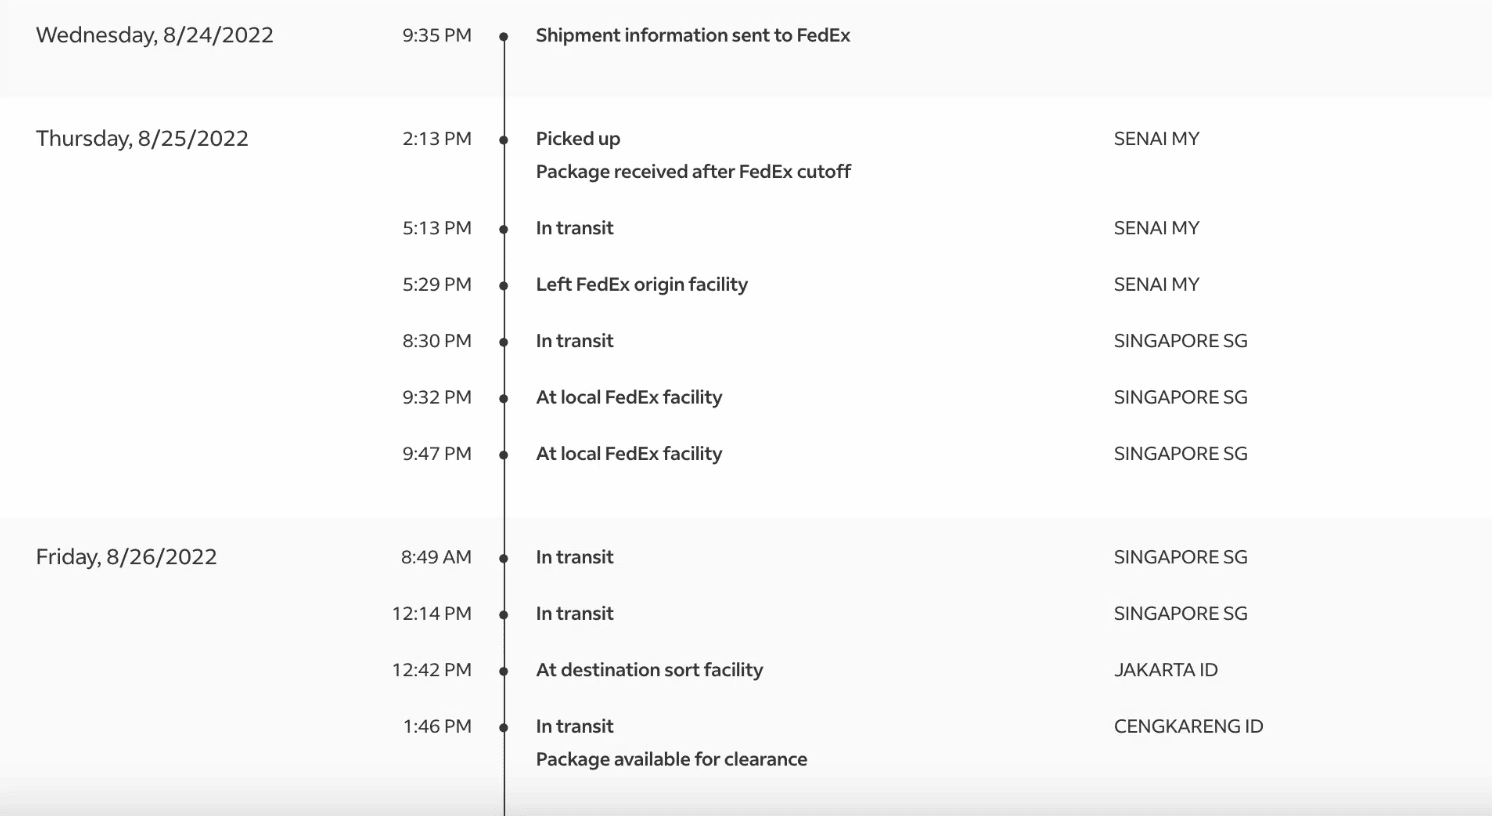
Task: Click 'At destination sort facility' status
Action: (x=649, y=670)
